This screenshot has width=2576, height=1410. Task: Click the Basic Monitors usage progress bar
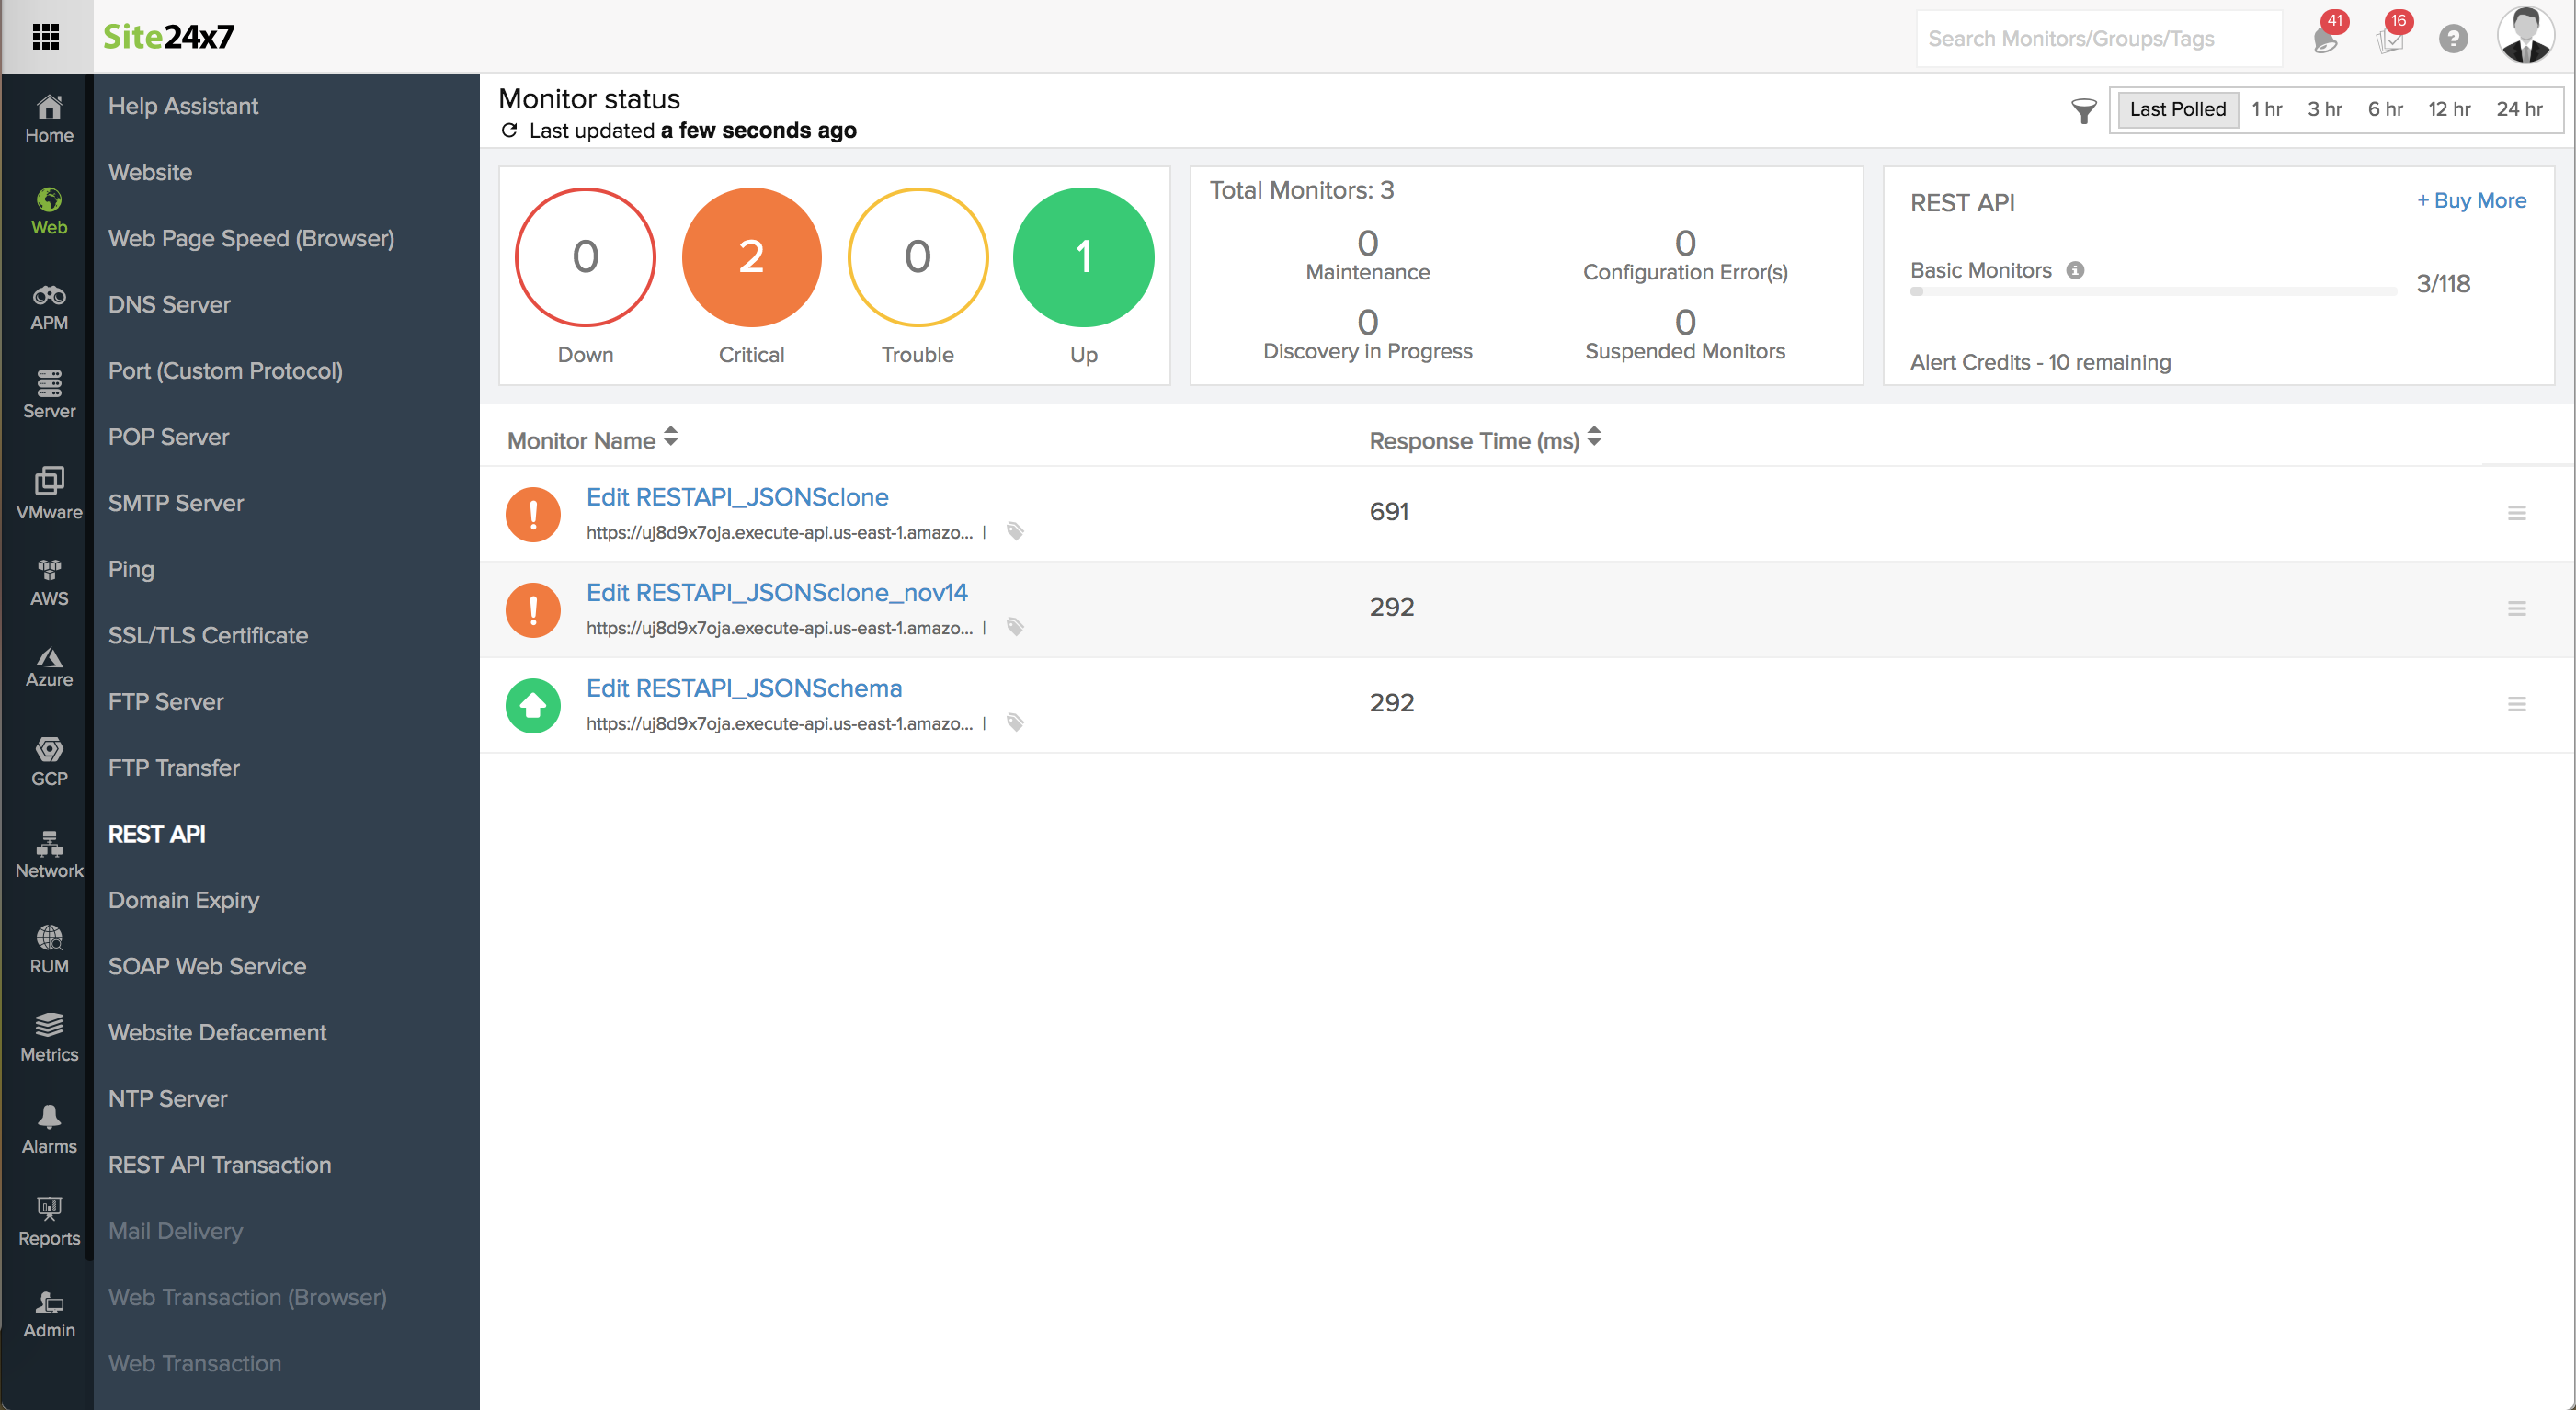(x=2150, y=291)
